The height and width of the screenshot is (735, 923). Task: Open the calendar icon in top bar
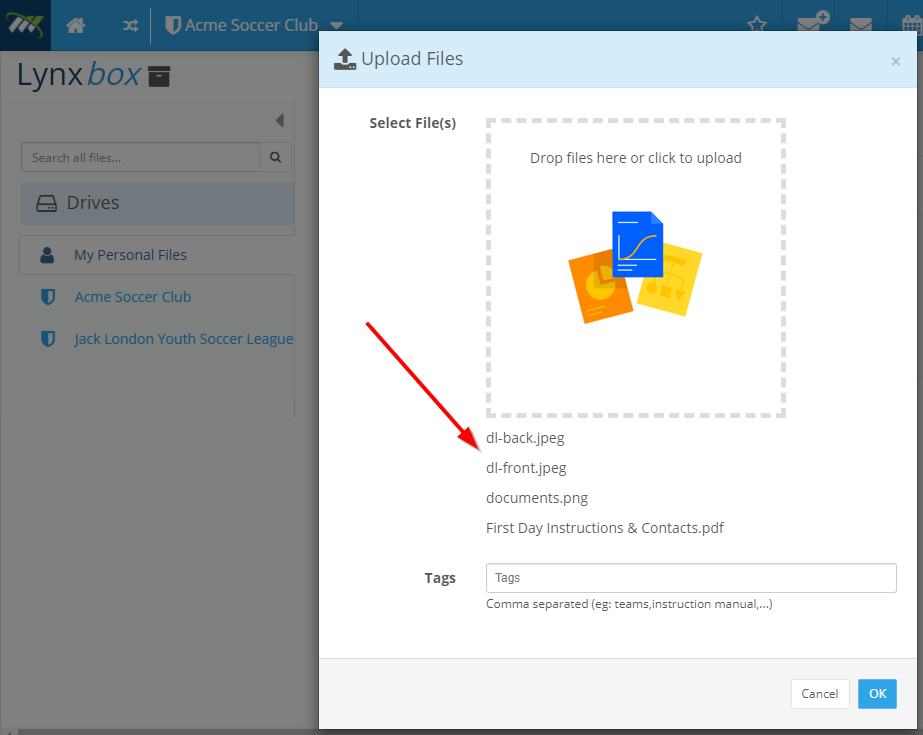coord(913,25)
